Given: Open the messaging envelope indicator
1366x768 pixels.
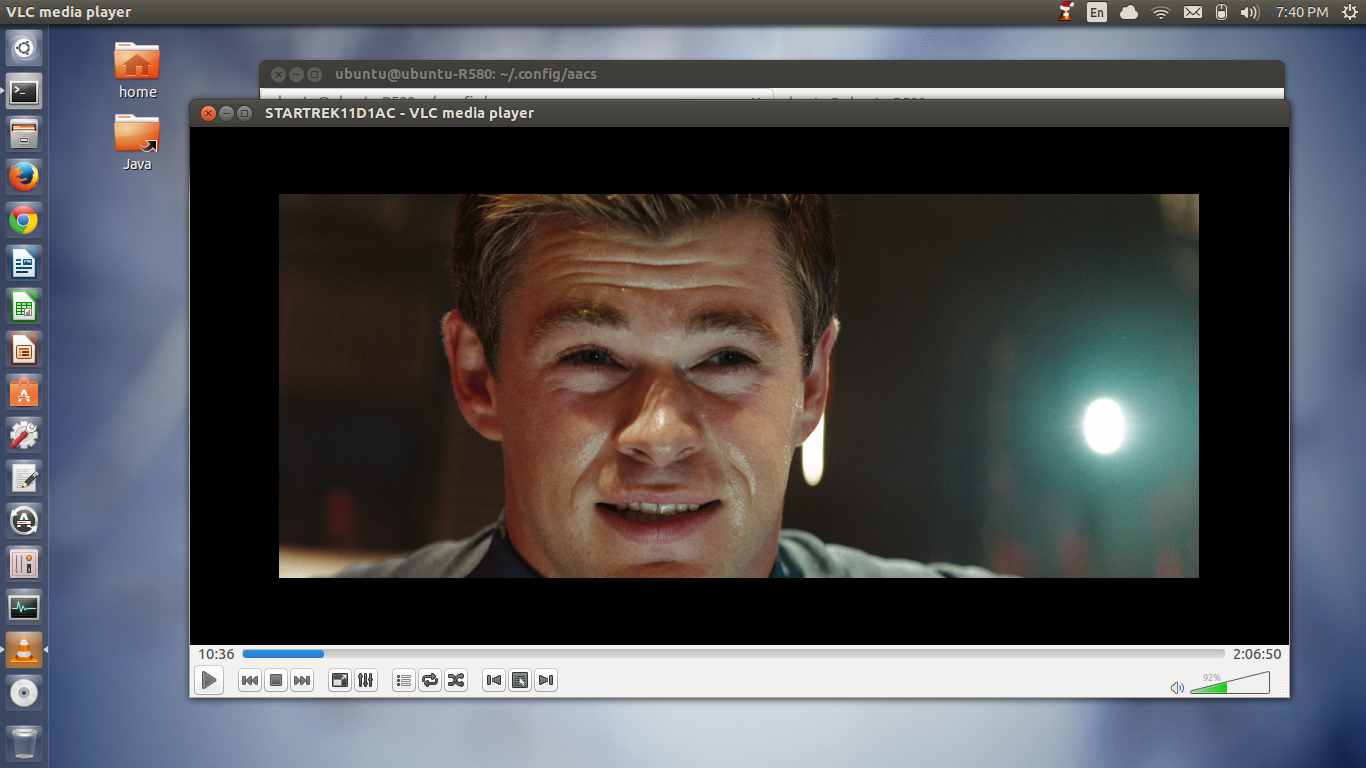Looking at the screenshot, I should [x=1192, y=12].
